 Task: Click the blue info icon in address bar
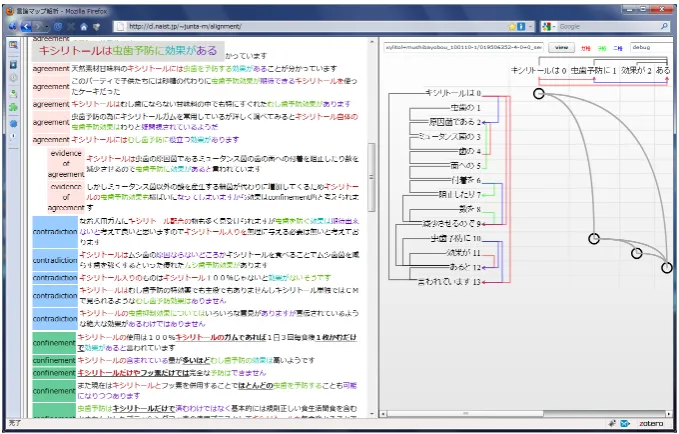coord(521,26)
